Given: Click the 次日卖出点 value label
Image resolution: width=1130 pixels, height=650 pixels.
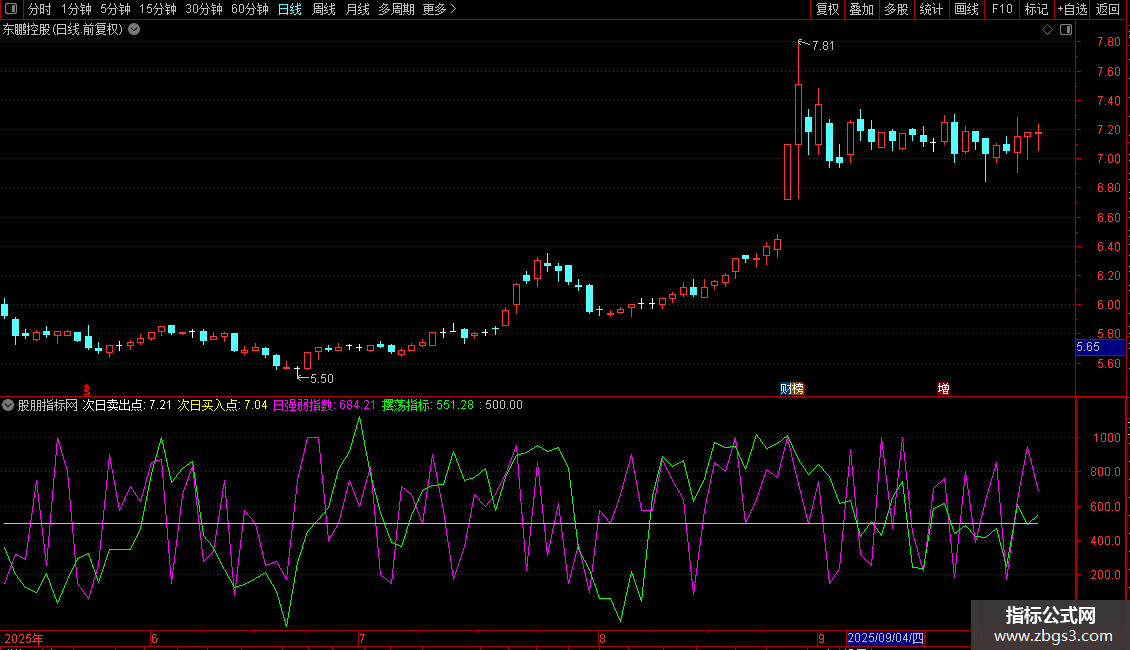Looking at the screenshot, I should pyautogui.click(x=127, y=405).
